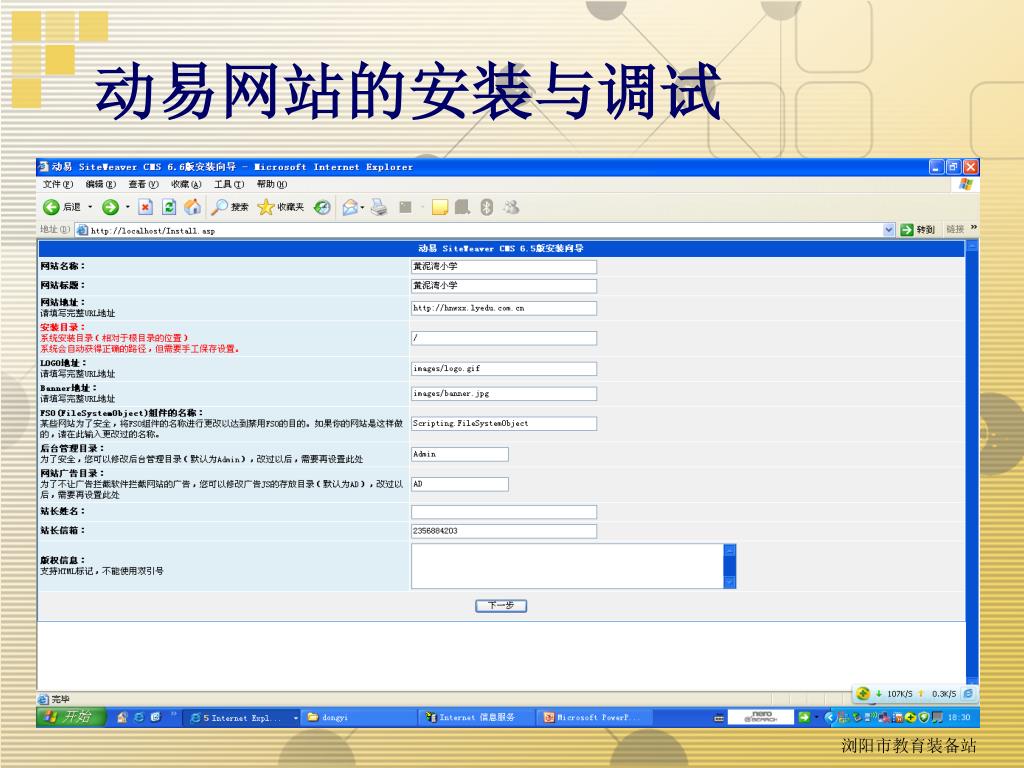Click the green Forward arrow button
The height and width of the screenshot is (768, 1024).
click(110, 207)
